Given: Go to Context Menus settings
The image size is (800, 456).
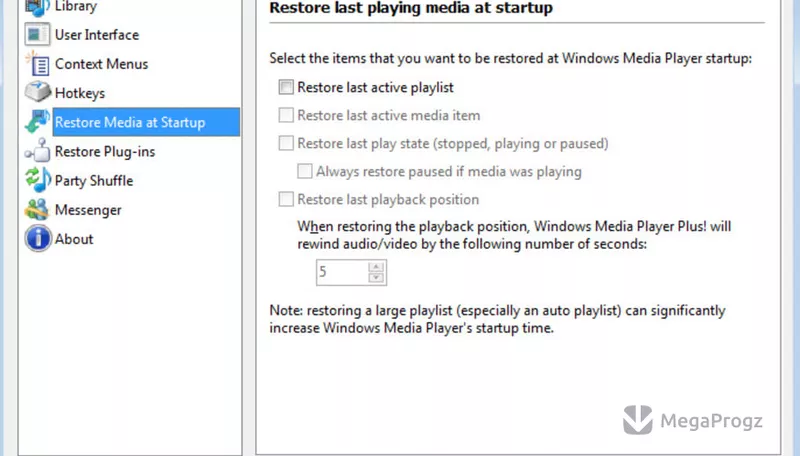Looking at the screenshot, I should 102,64.
